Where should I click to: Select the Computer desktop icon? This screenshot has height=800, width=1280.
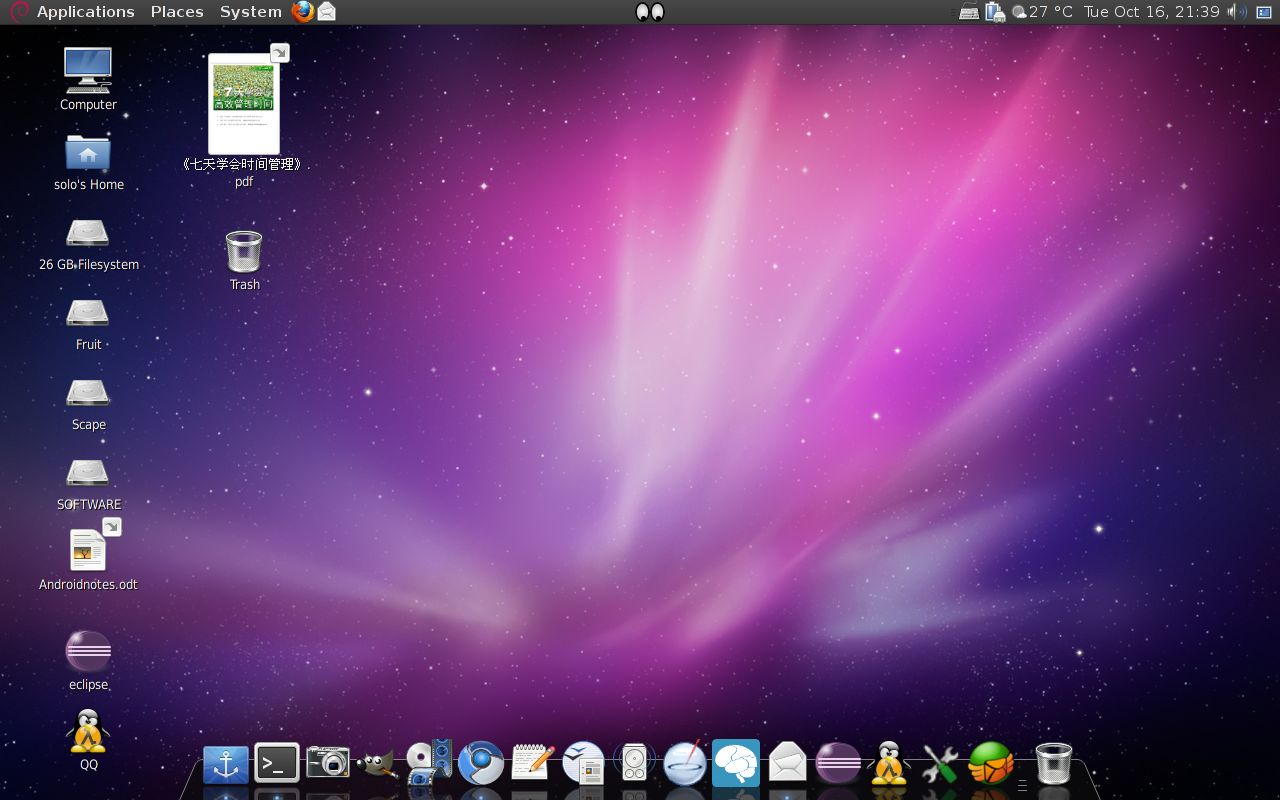tap(88, 70)
